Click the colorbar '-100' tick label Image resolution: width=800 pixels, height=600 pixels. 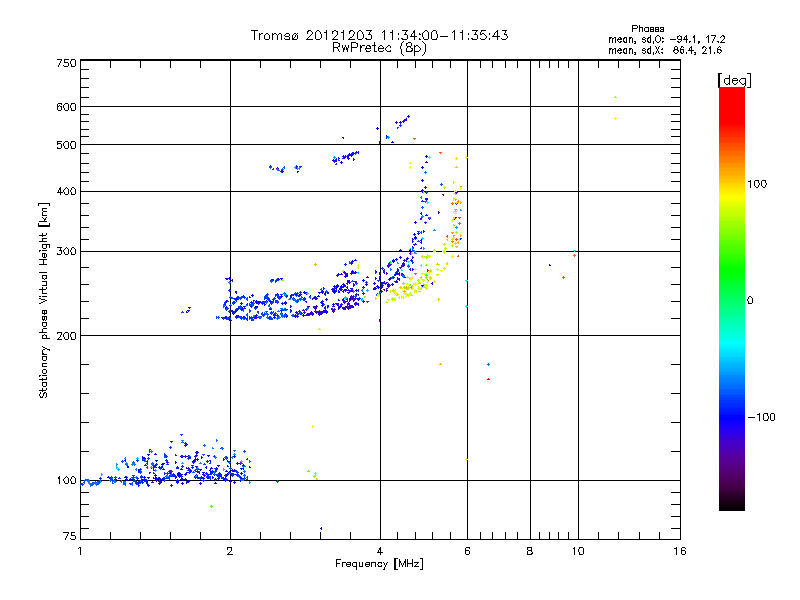[x=761, y=417]
